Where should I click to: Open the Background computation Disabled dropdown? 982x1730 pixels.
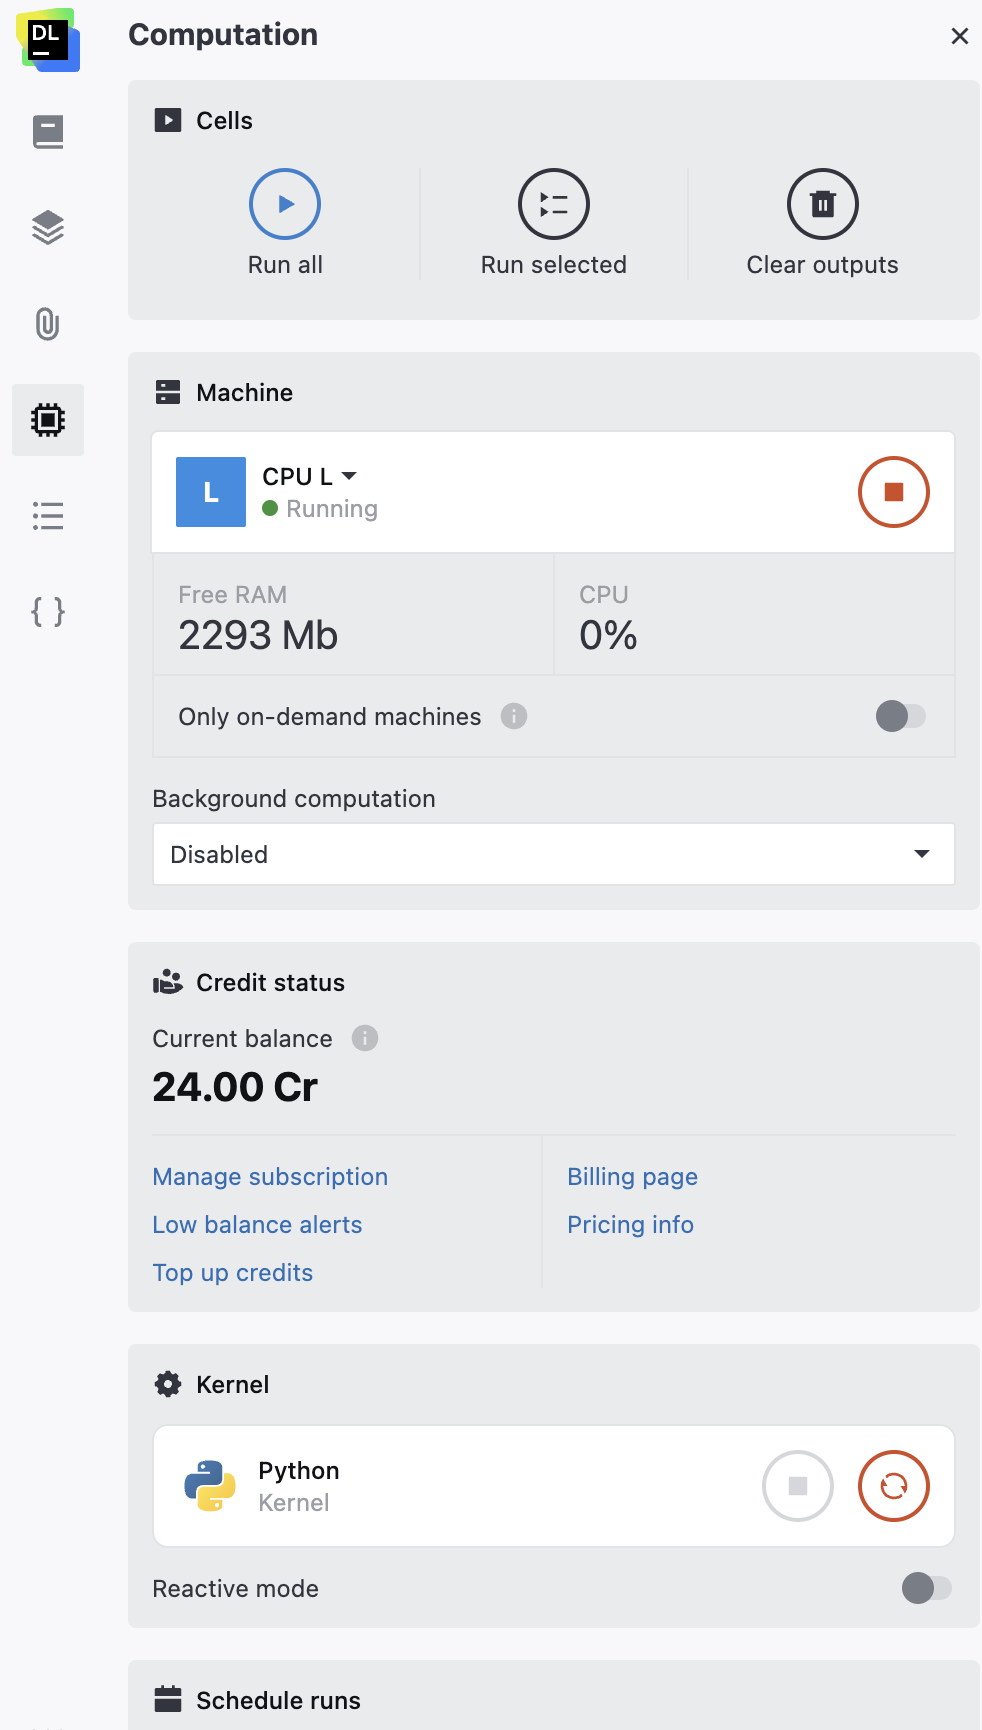pyautogui.click(x=553, y=854)
